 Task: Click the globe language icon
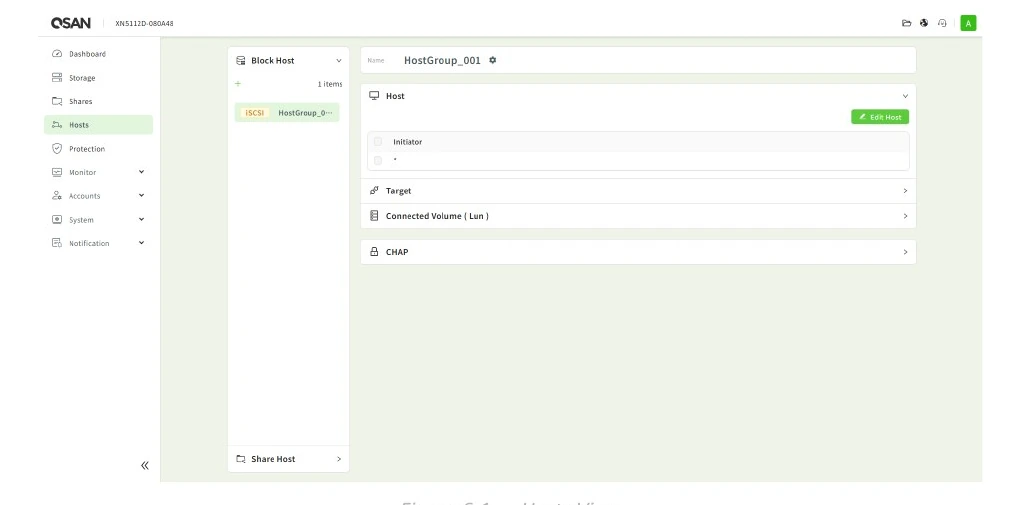tap(924, 23)
